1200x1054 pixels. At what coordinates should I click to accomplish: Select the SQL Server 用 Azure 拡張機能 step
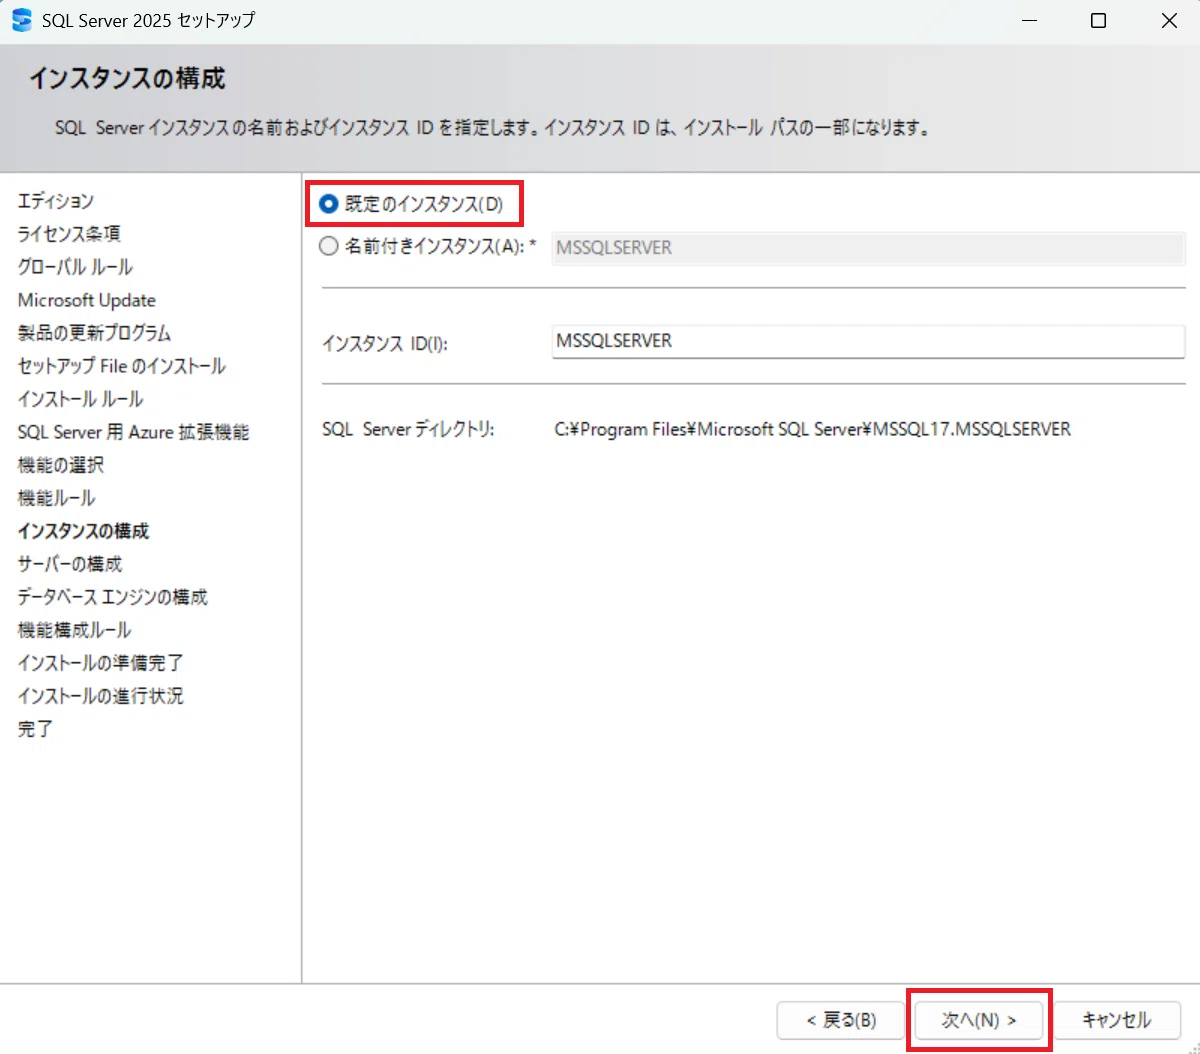point(134,432)
